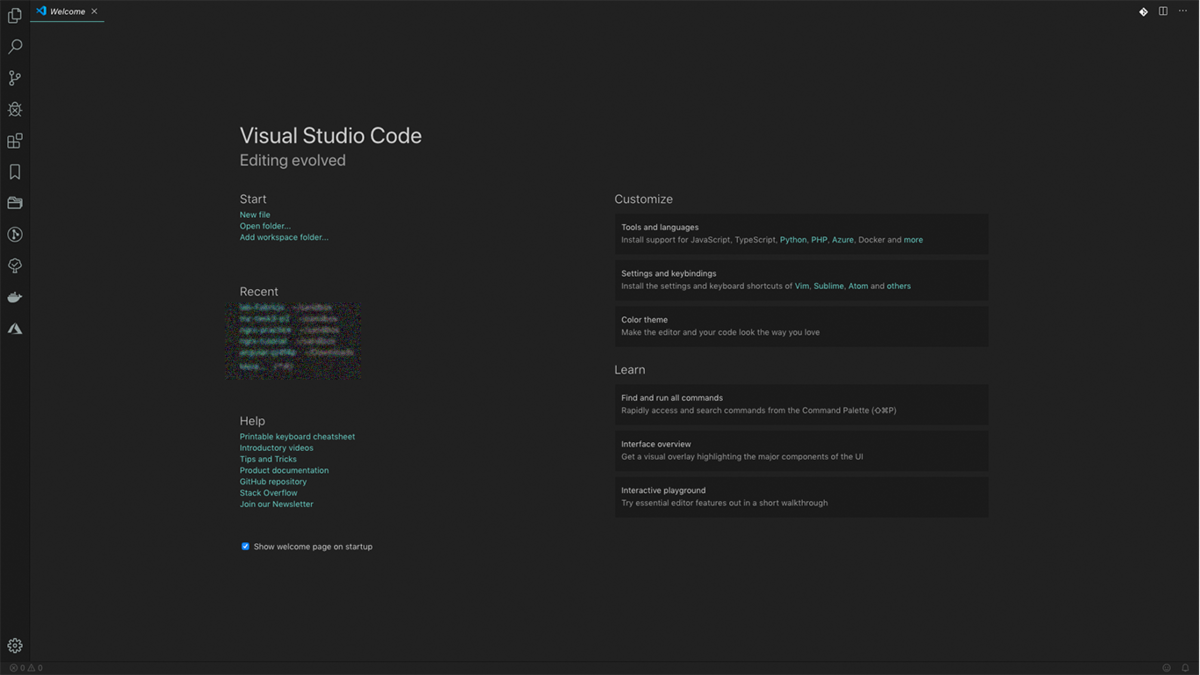
Task: Open the tree with checkmark icon
Action: [15, 266]
